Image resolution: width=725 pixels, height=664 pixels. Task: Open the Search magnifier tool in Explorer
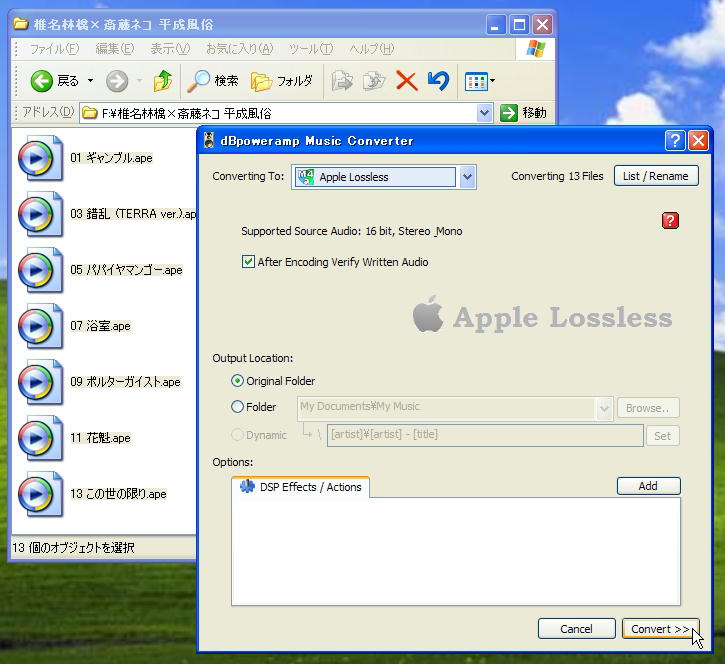(x=199, y=81)
